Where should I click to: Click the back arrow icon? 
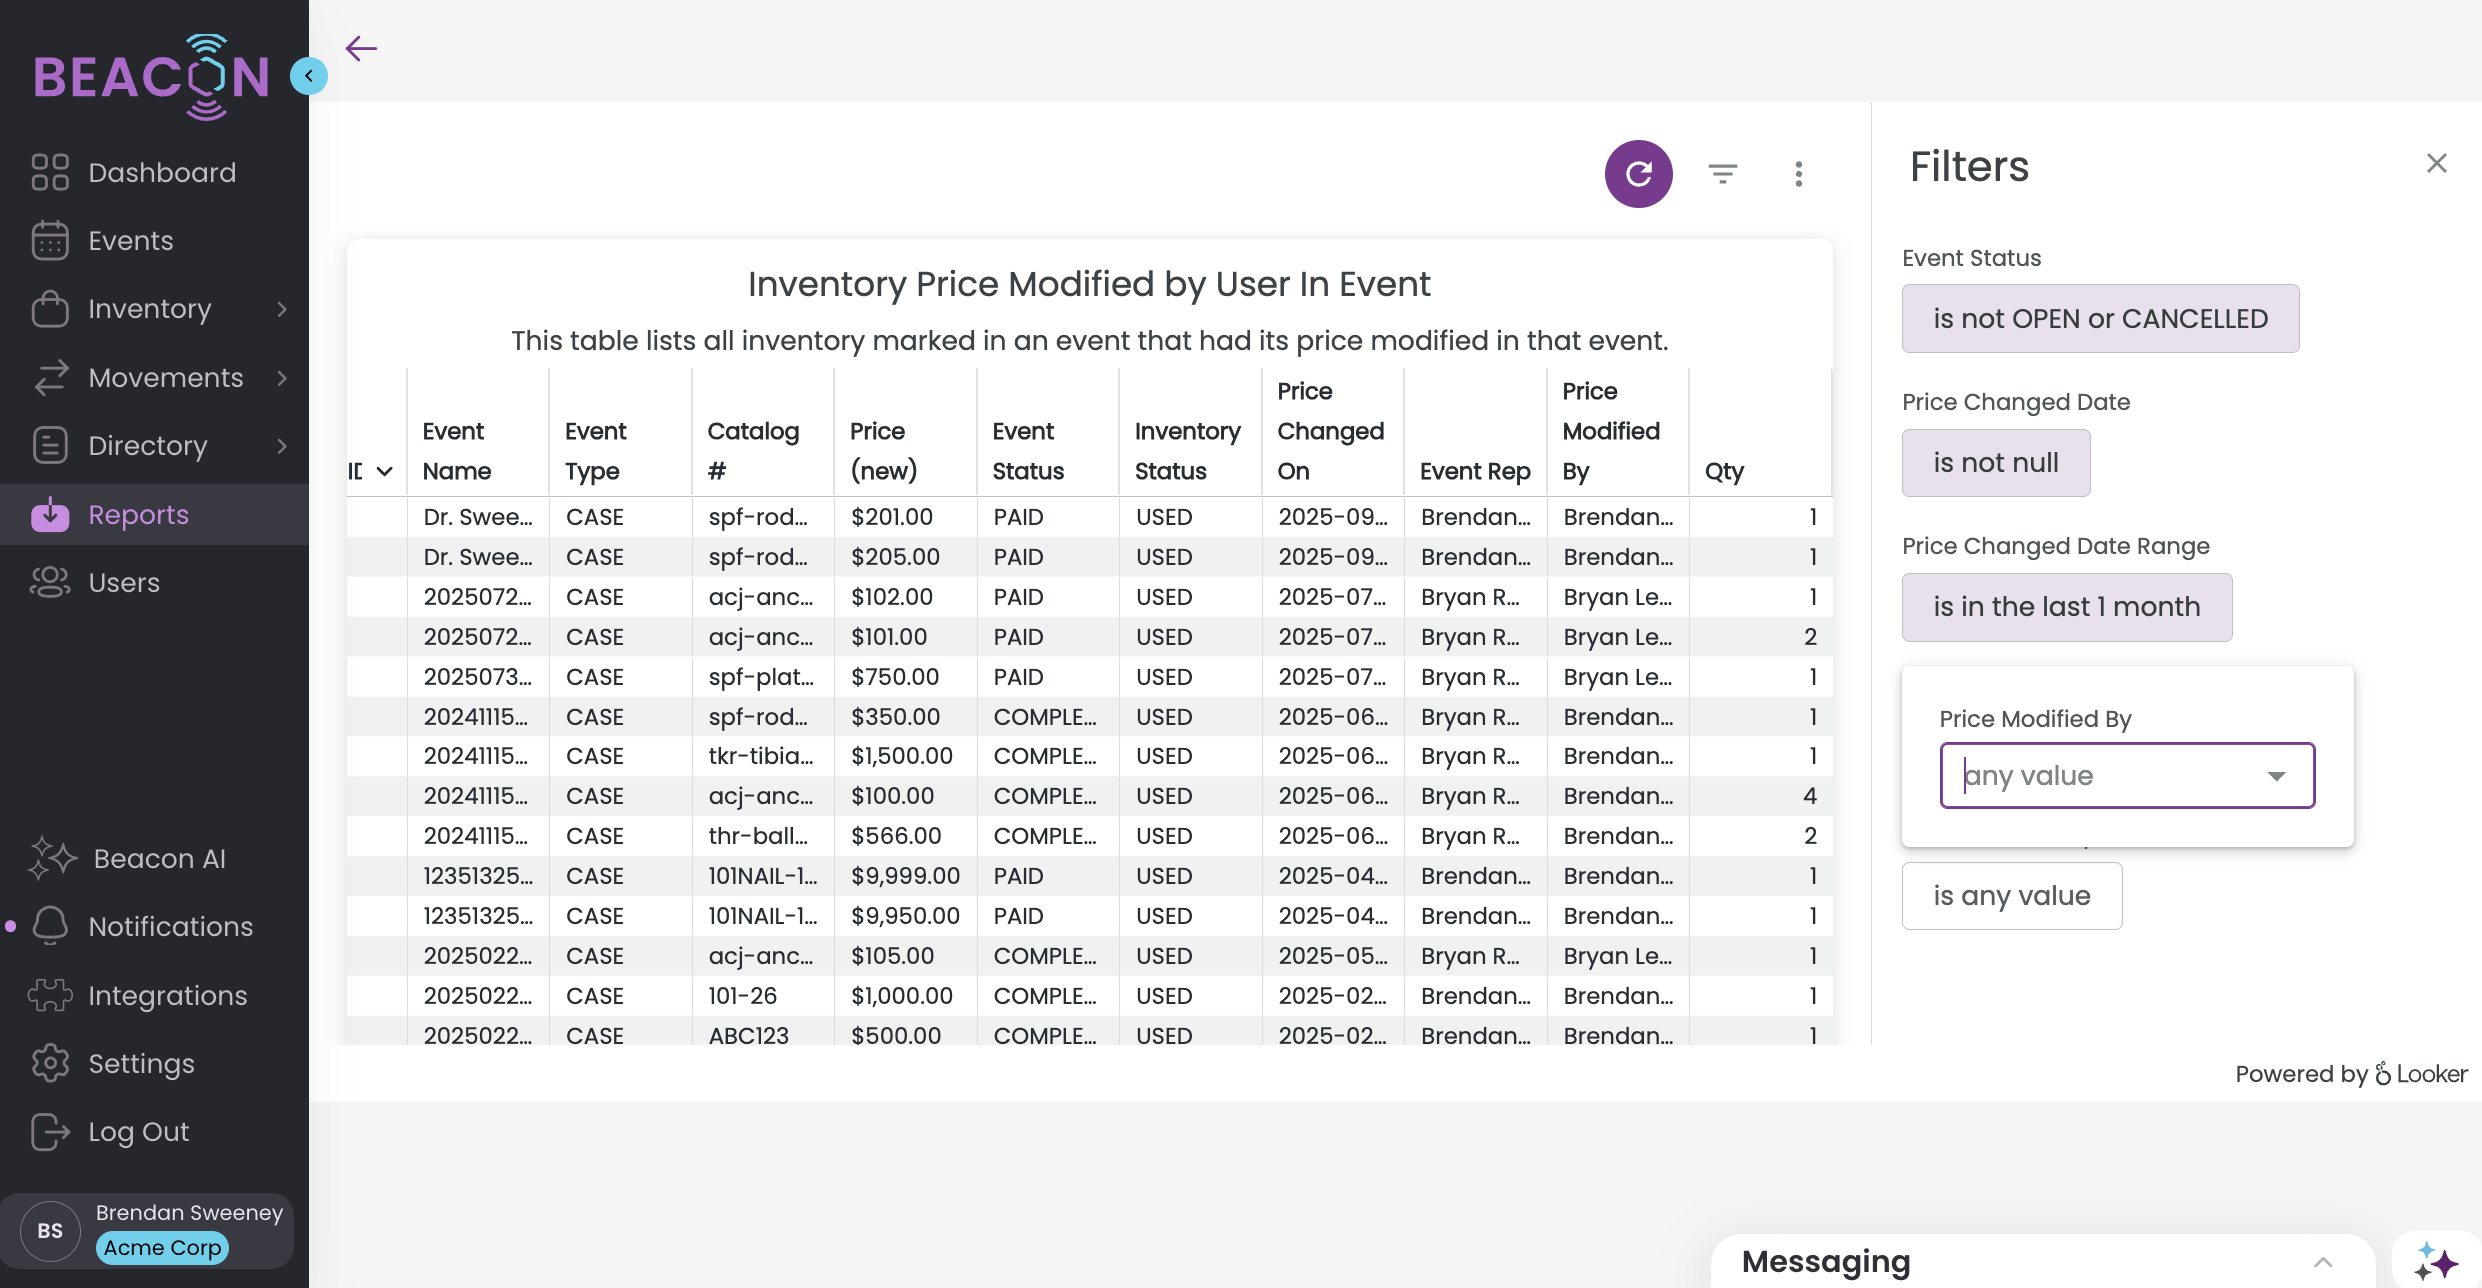(x=361, y=48)
